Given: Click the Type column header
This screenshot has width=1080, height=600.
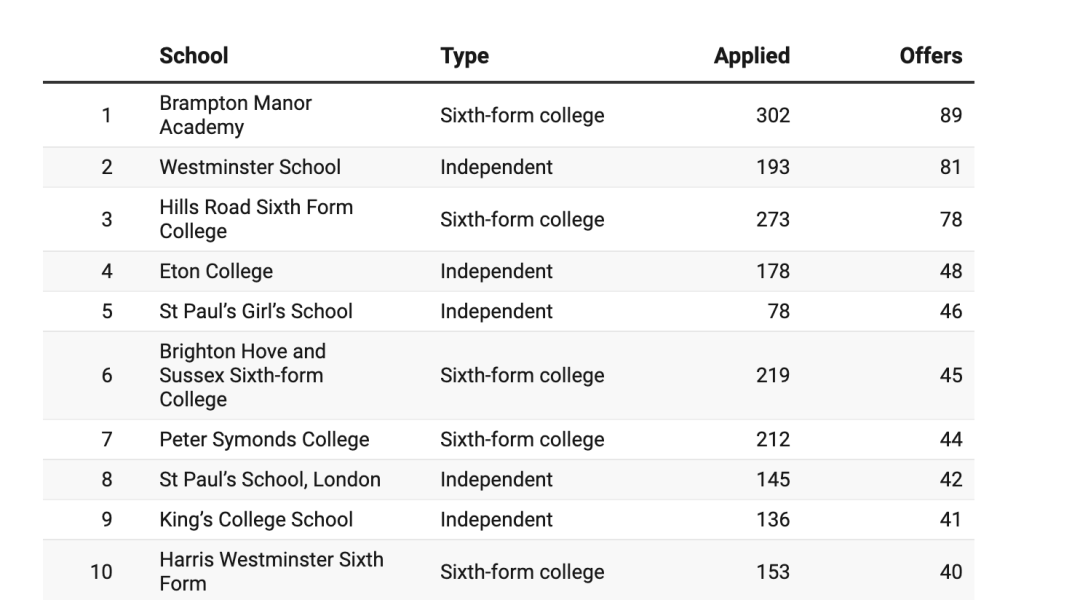Looking at the screenshot, I should pos(464,56).
